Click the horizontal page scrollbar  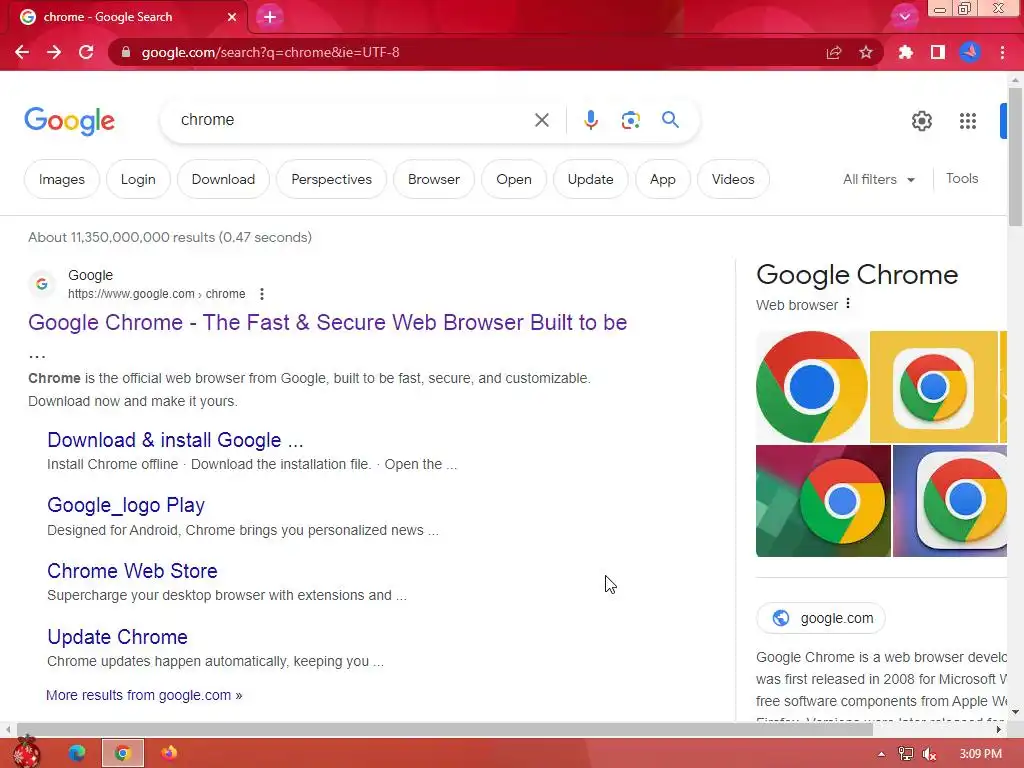[x=444, y=729]
